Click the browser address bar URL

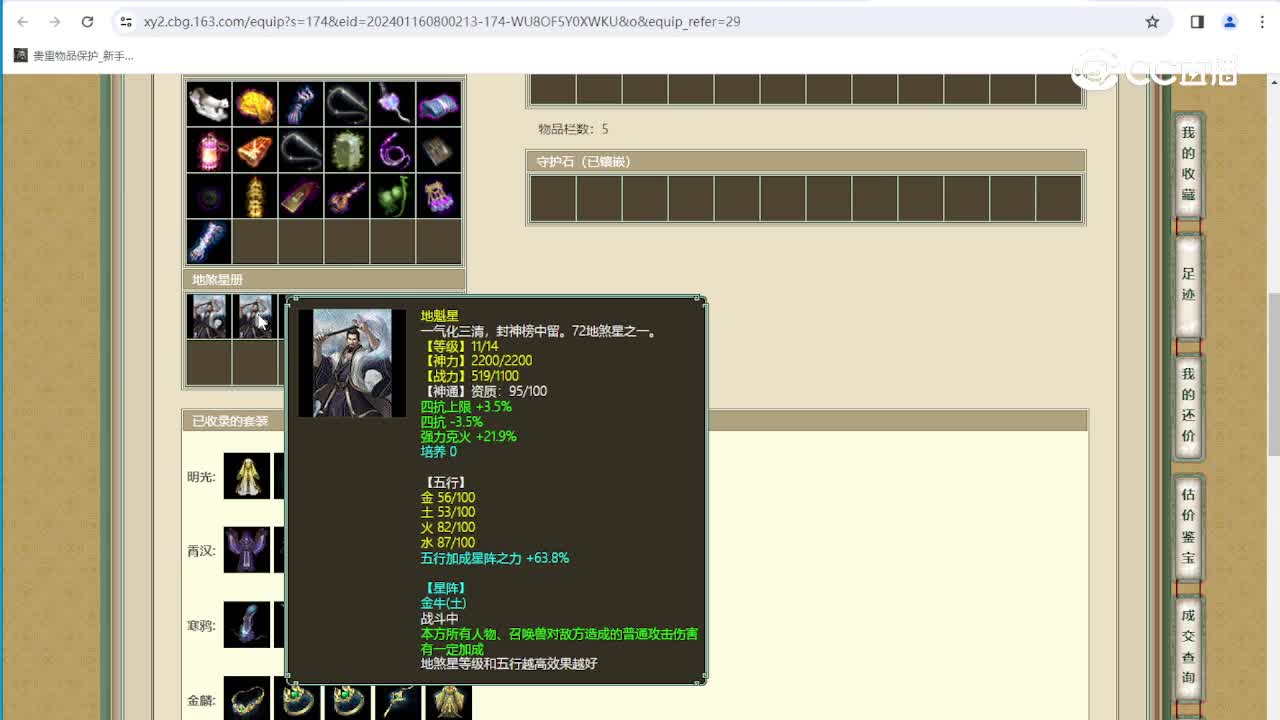(441, 21)
